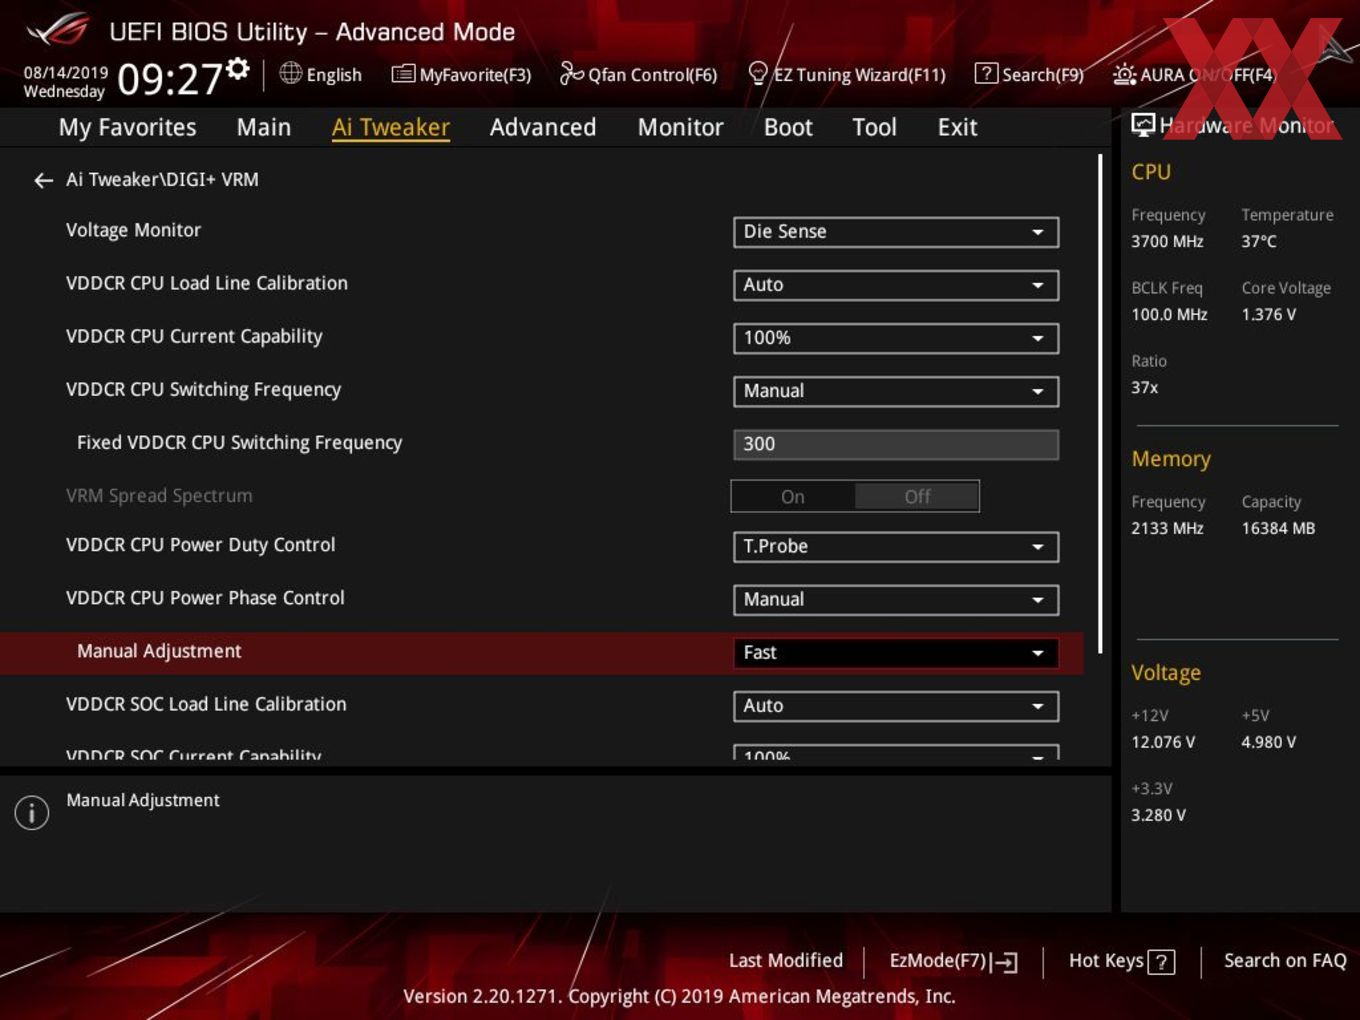Select VDDCR CPU Switching Frequency label
This screenshot has height=1020, width=1360.
(203, 389)
